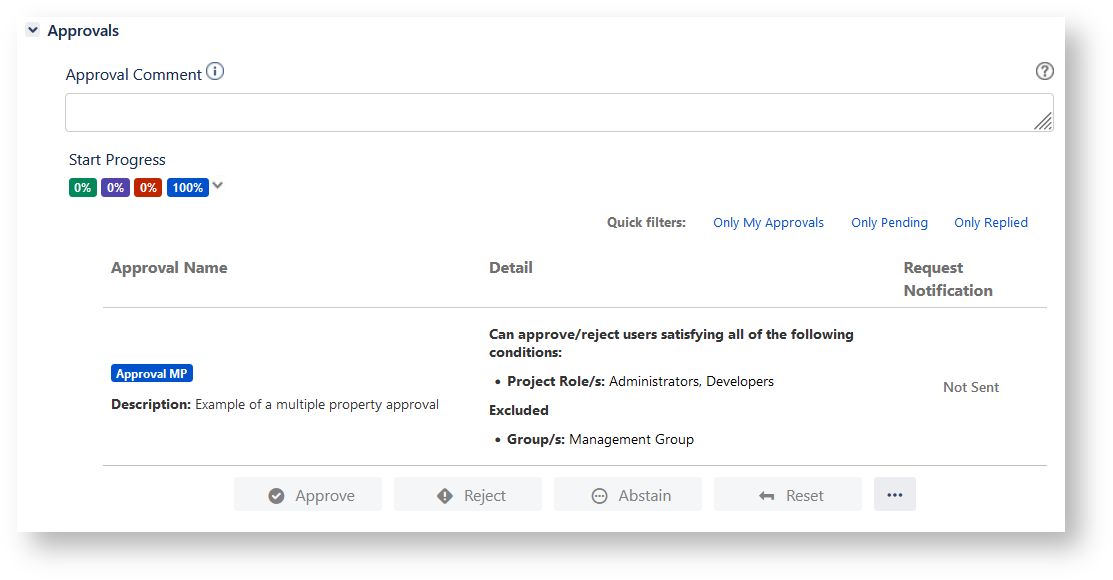Click the Approval Comment info icon

point(215,73)
